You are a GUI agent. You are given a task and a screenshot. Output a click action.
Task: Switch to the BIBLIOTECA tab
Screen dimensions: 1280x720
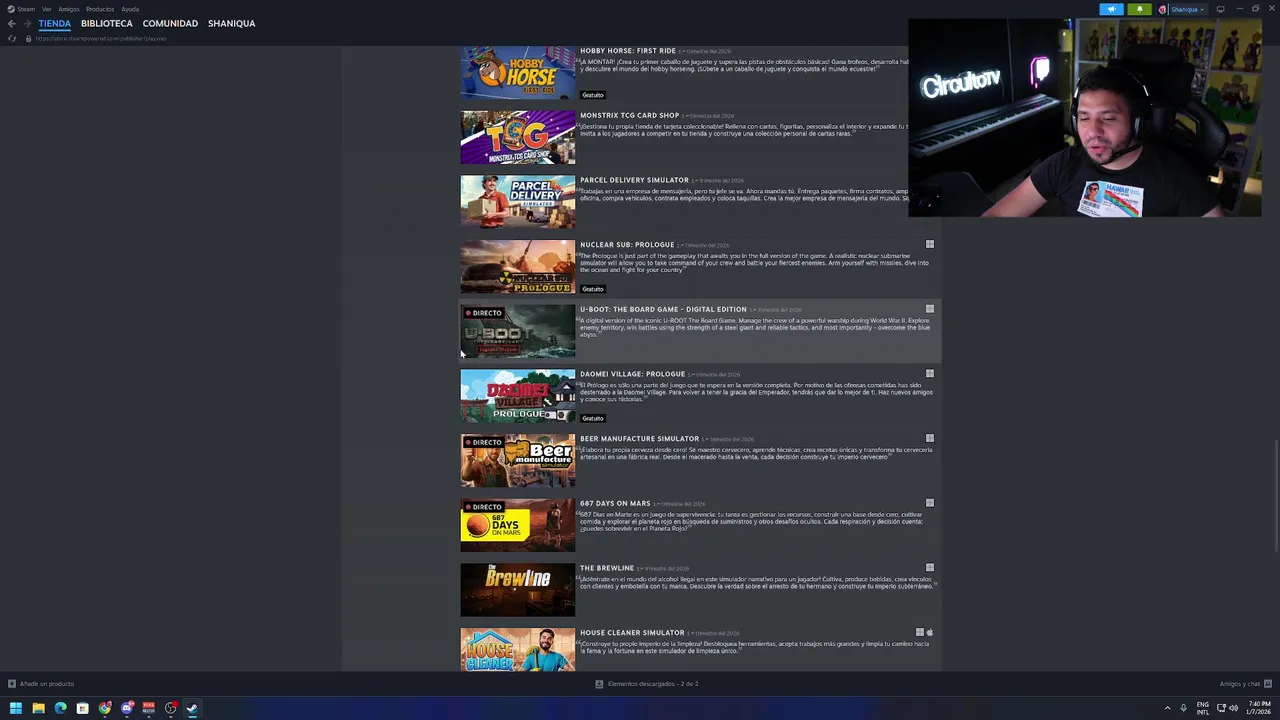point(107,23)
